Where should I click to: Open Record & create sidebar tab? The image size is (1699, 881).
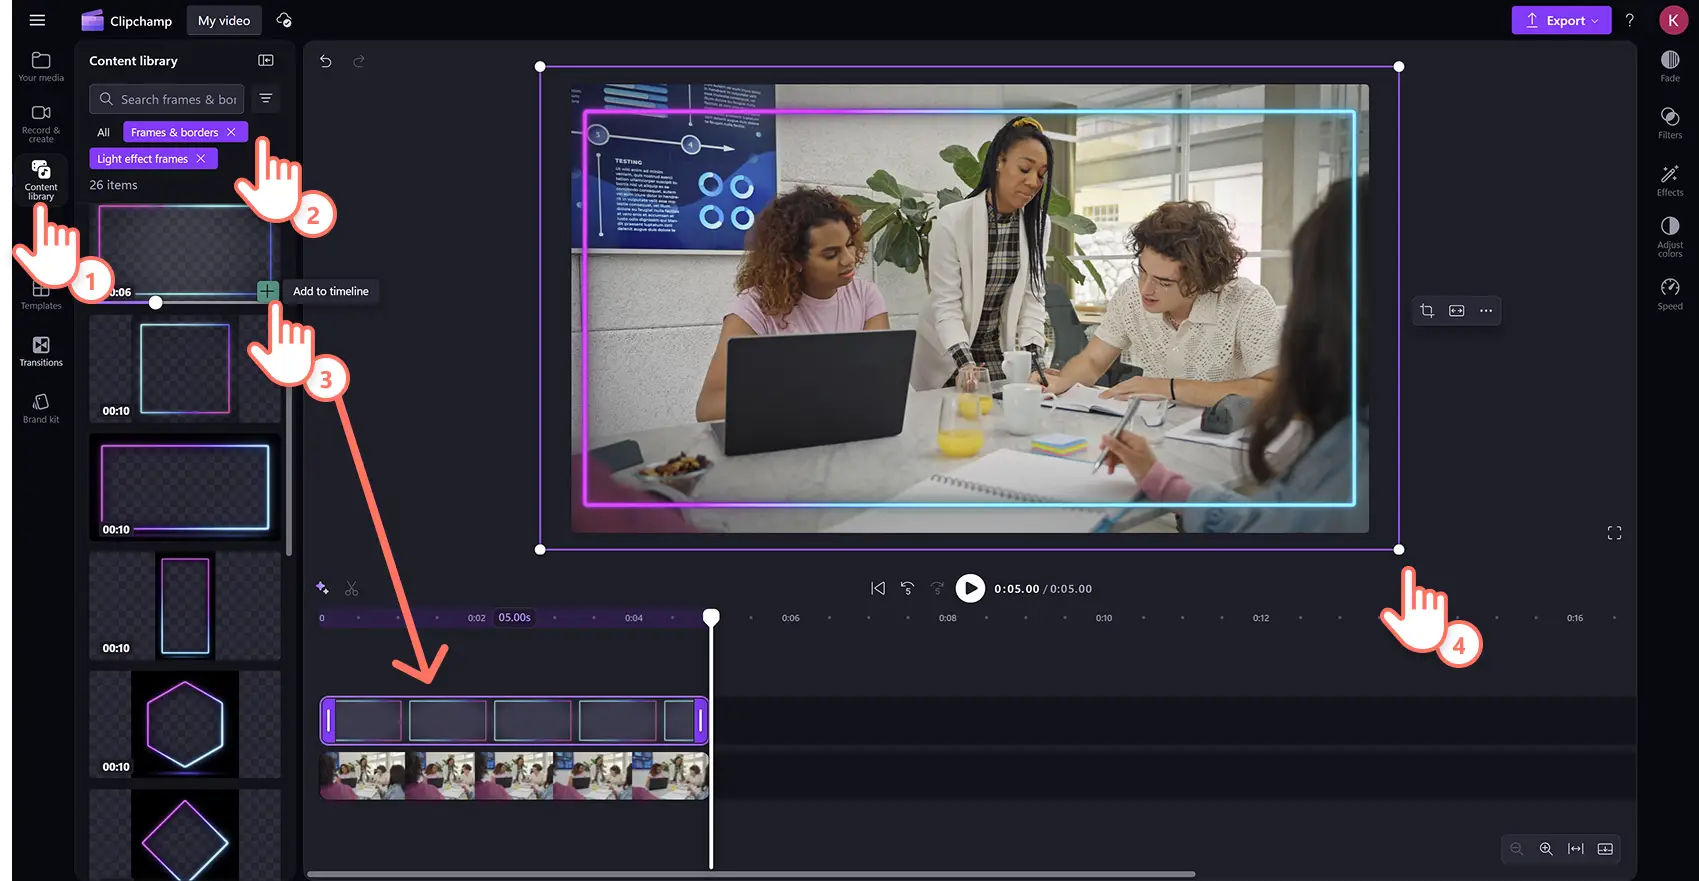click(x=41, y=123)
